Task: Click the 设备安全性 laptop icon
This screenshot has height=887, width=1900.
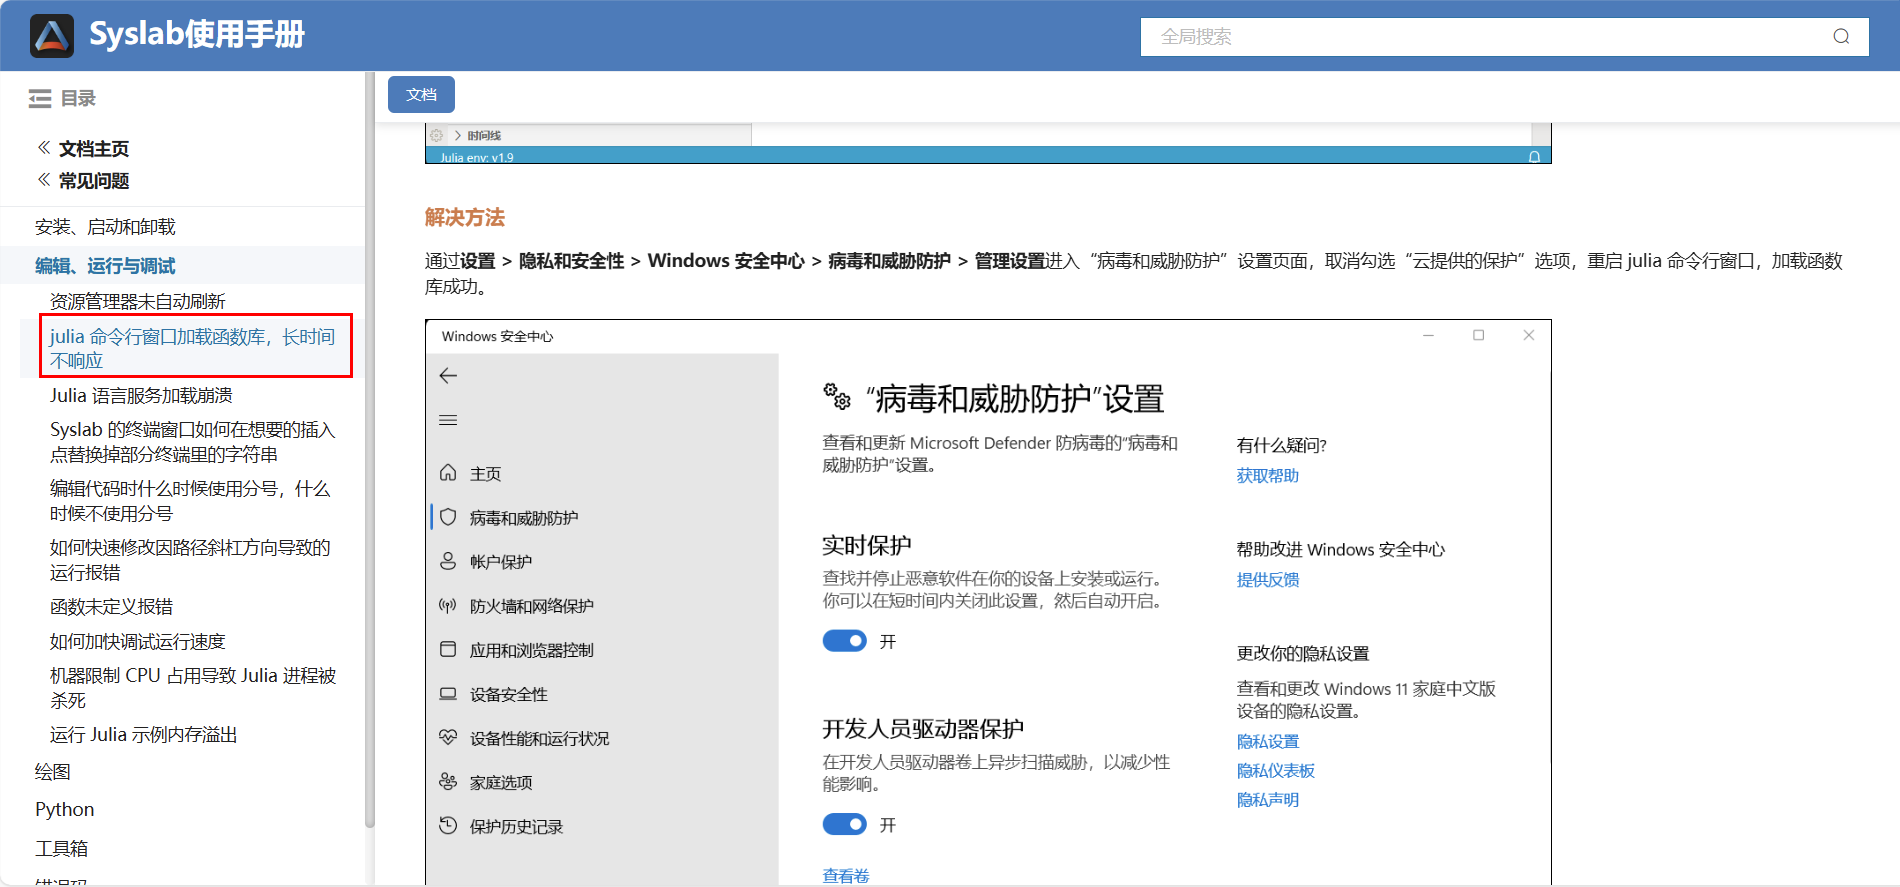Action: 448,694
